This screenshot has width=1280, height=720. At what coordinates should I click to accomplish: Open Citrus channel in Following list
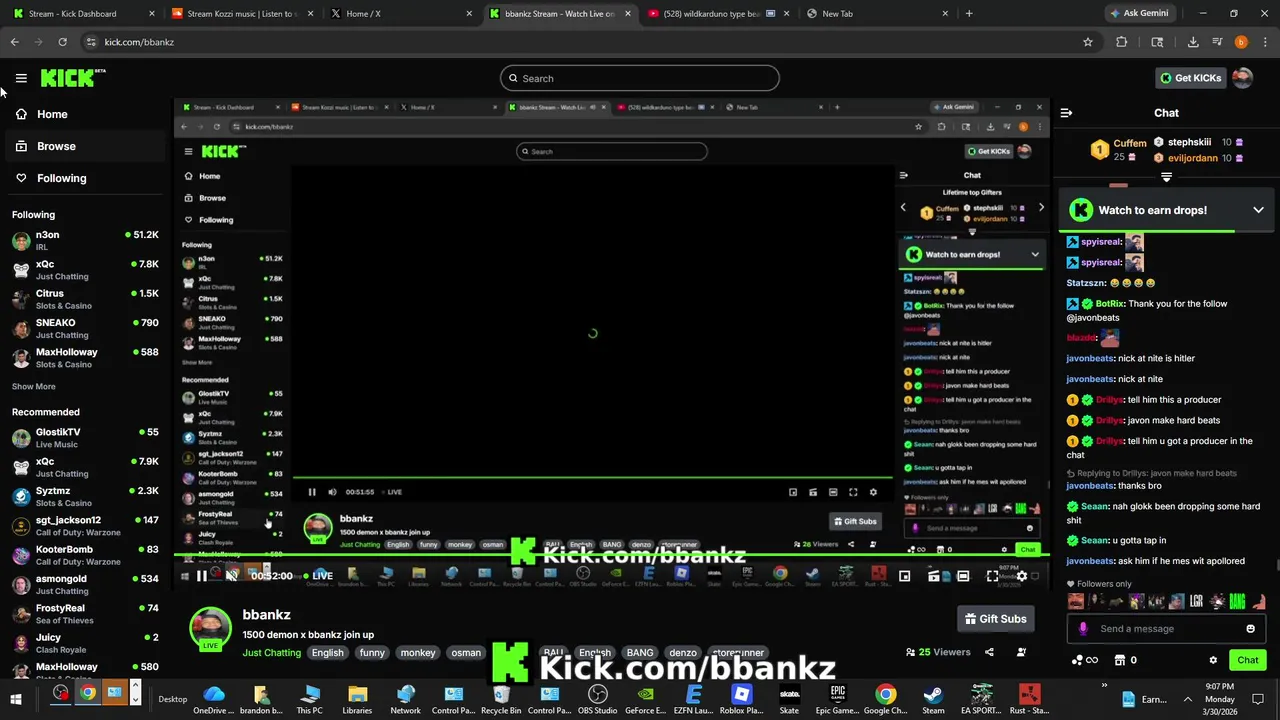click(x=85, y=300)
